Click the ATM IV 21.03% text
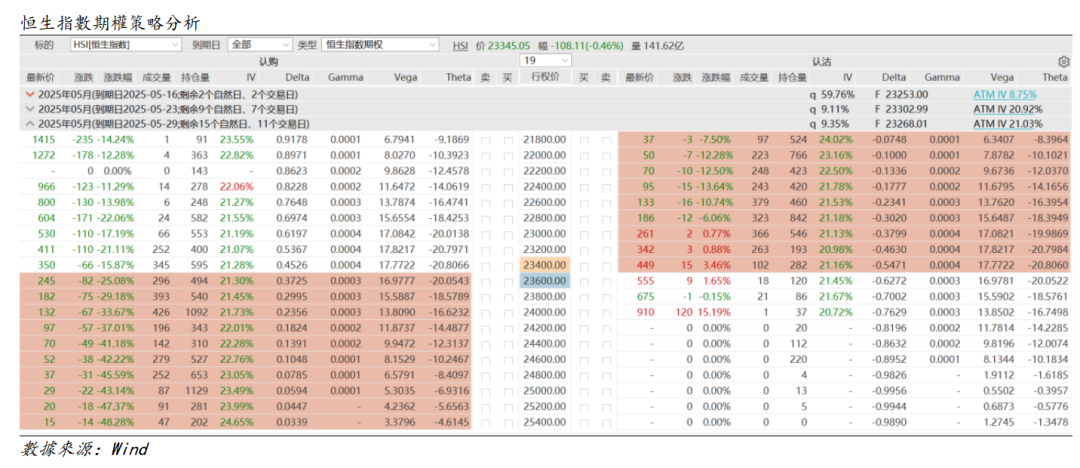1080x468 pixels. [1008, 124]
